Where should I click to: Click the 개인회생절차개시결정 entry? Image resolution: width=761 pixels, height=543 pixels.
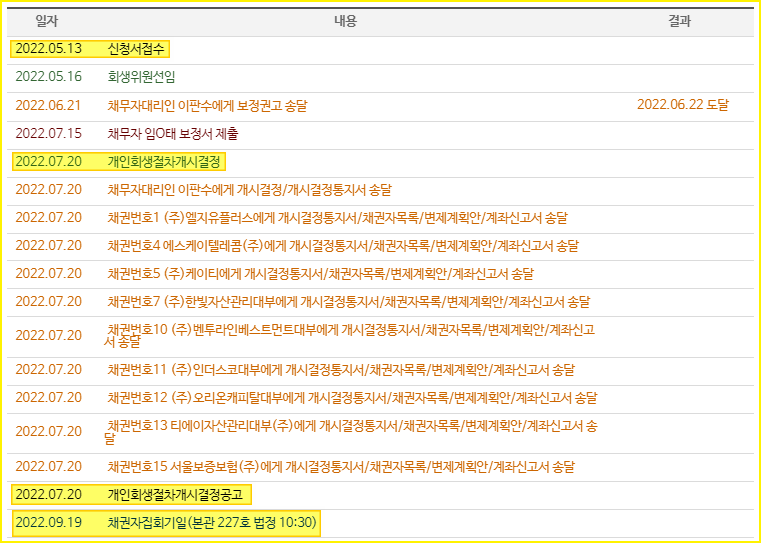point(164,161)
